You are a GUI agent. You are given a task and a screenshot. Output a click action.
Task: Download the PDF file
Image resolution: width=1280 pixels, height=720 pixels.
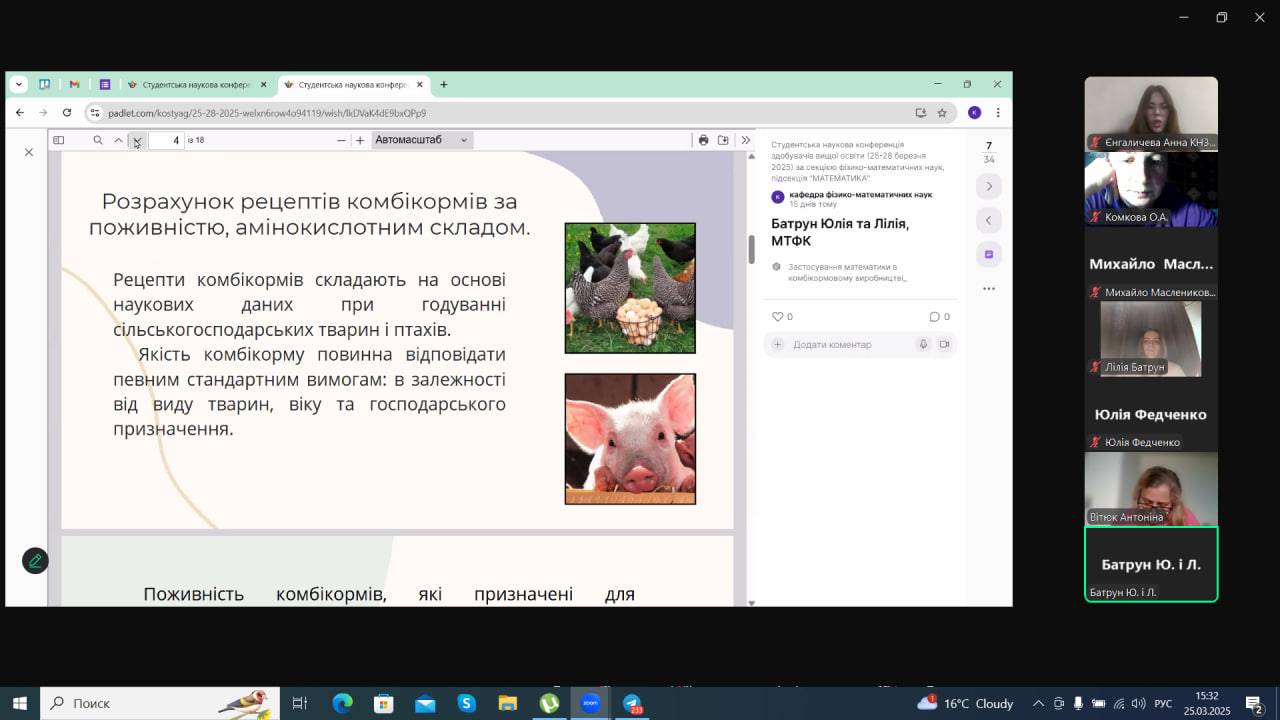pos(723,140)
